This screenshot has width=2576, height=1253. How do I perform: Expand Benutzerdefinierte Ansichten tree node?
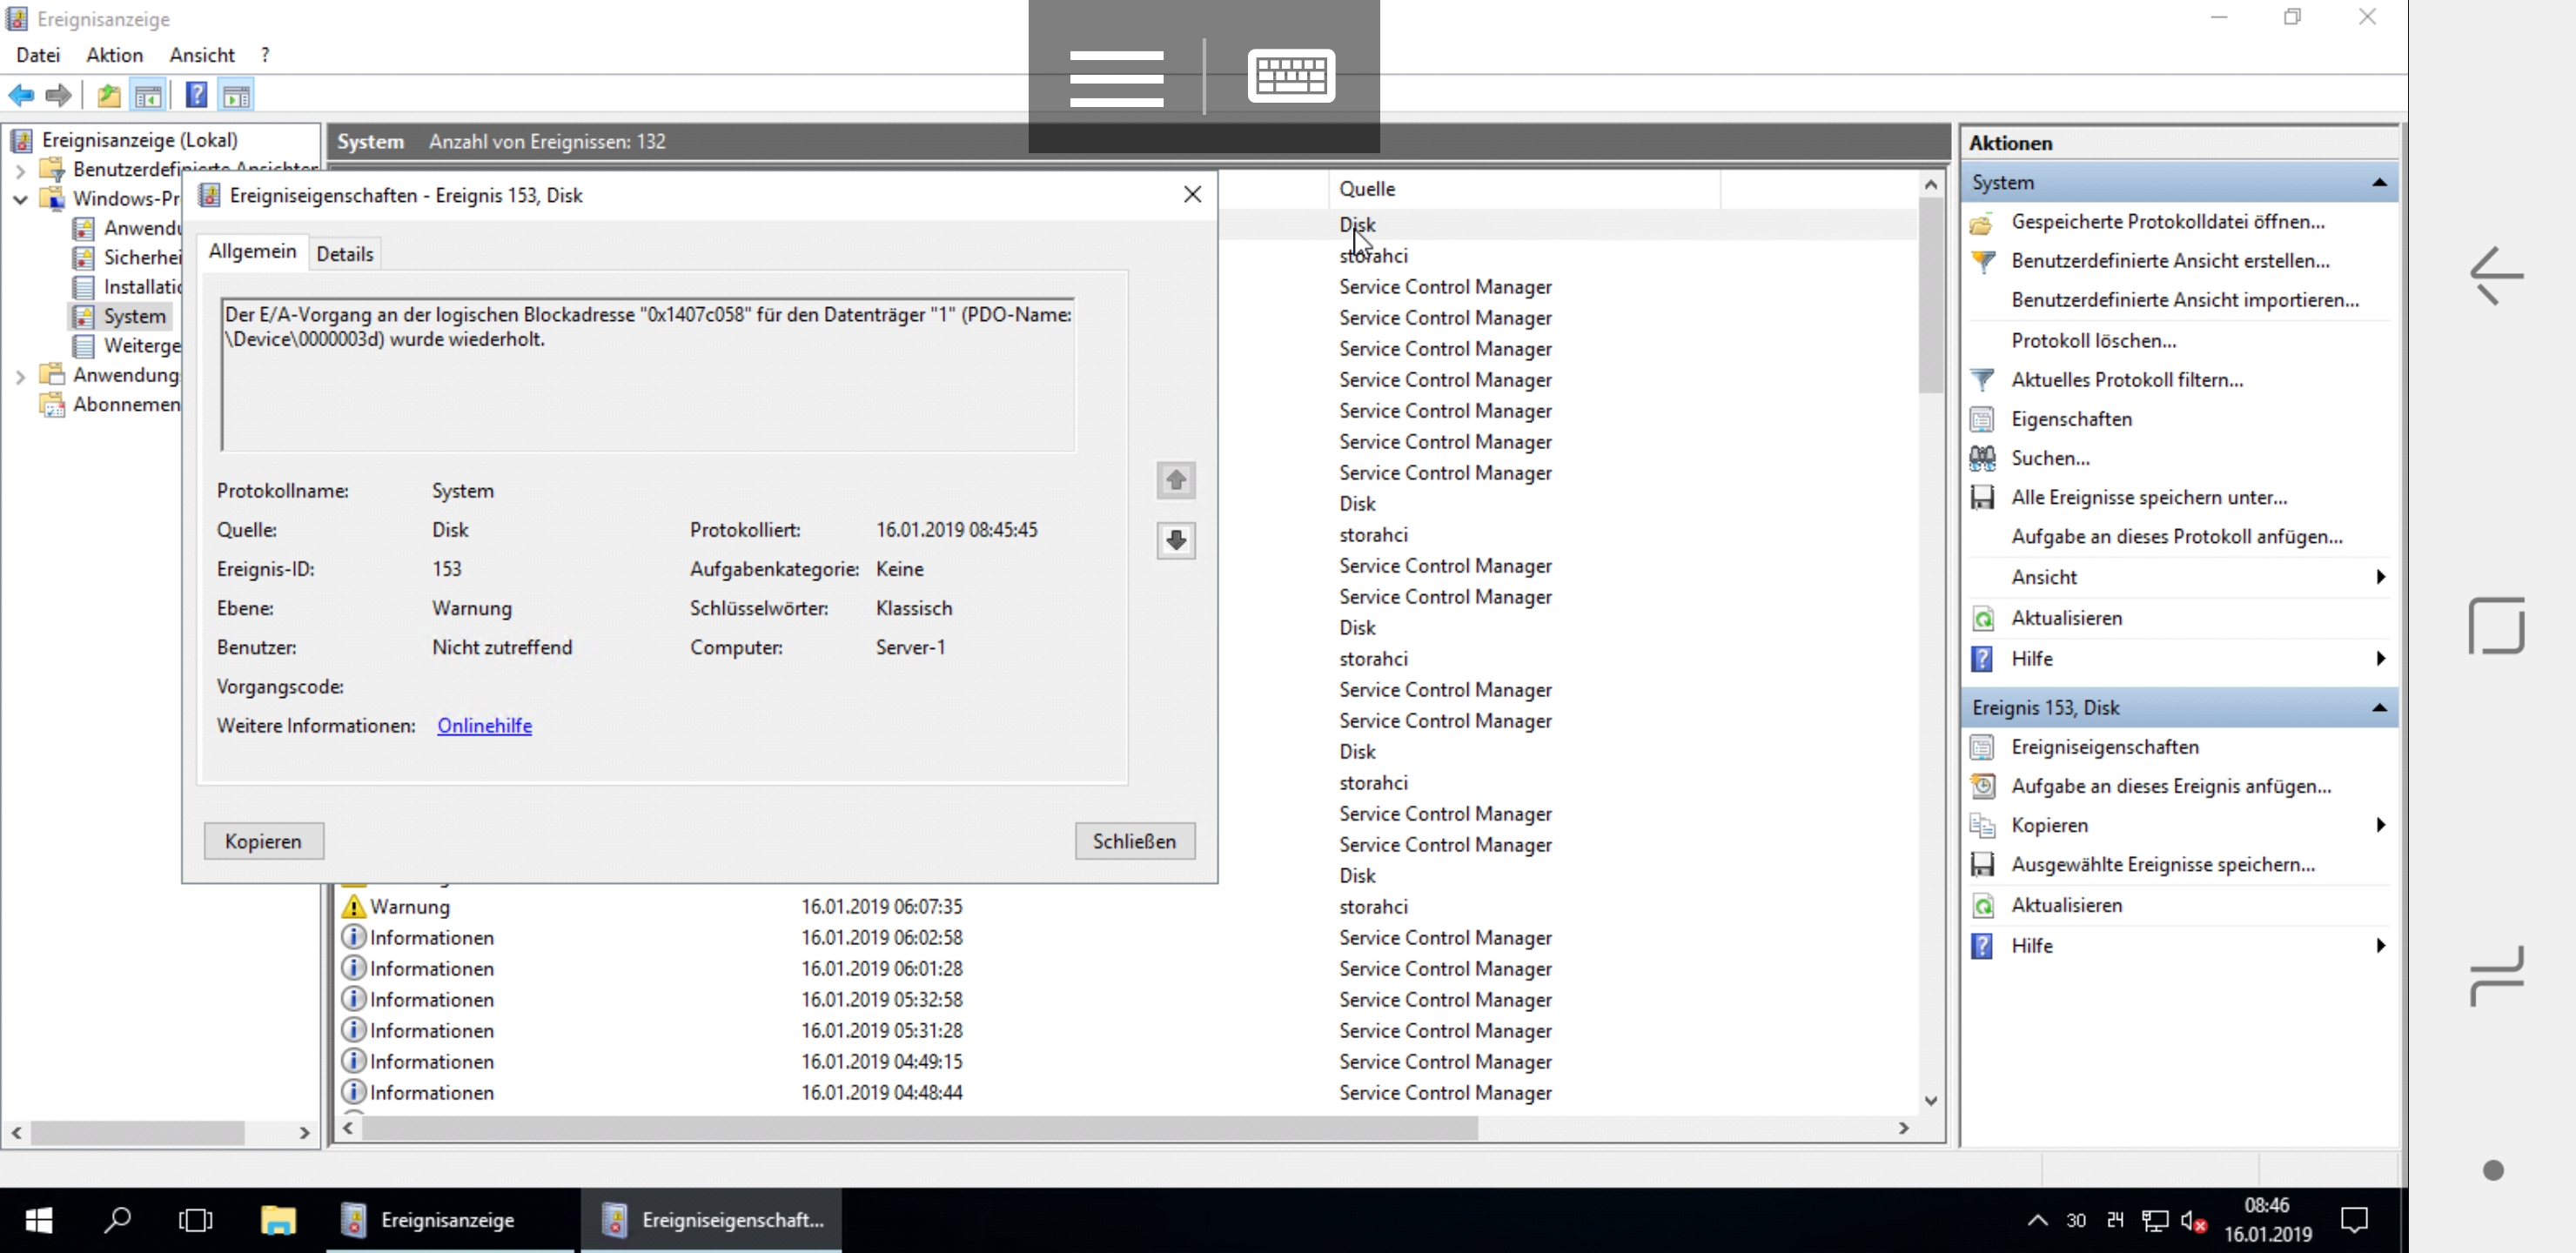tap(20, 171)
